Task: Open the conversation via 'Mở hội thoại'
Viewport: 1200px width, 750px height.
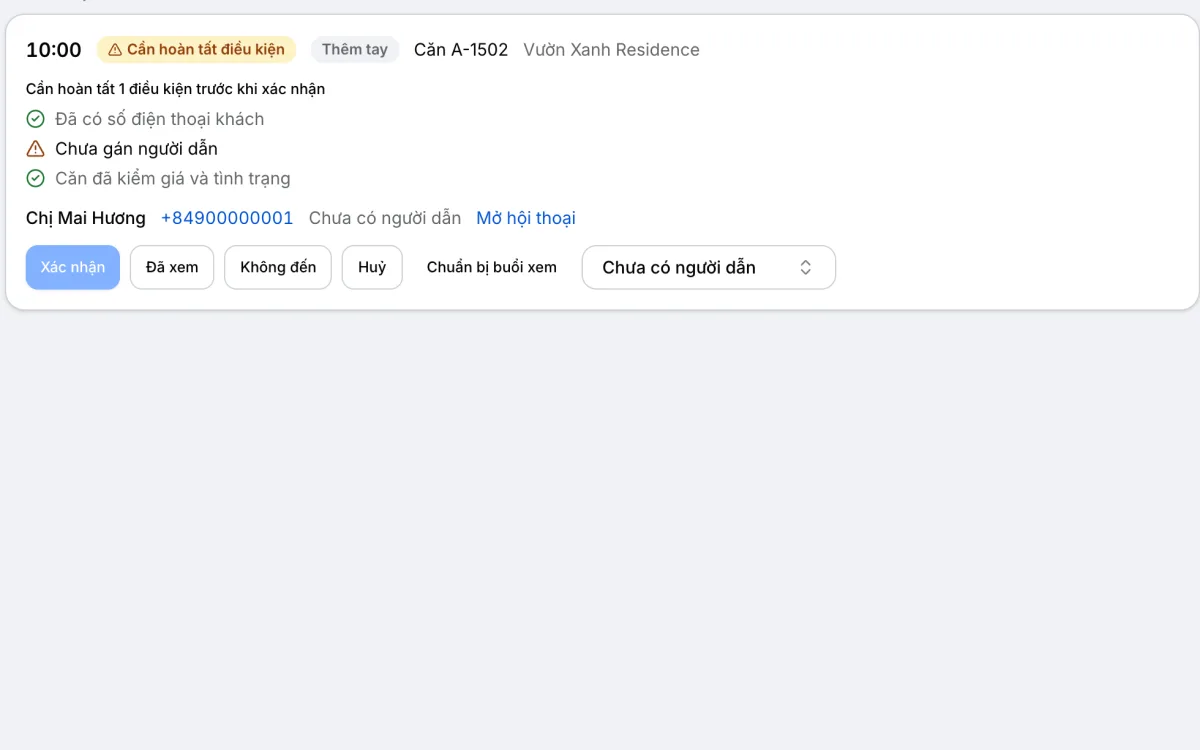Action: tap(526, 218)
